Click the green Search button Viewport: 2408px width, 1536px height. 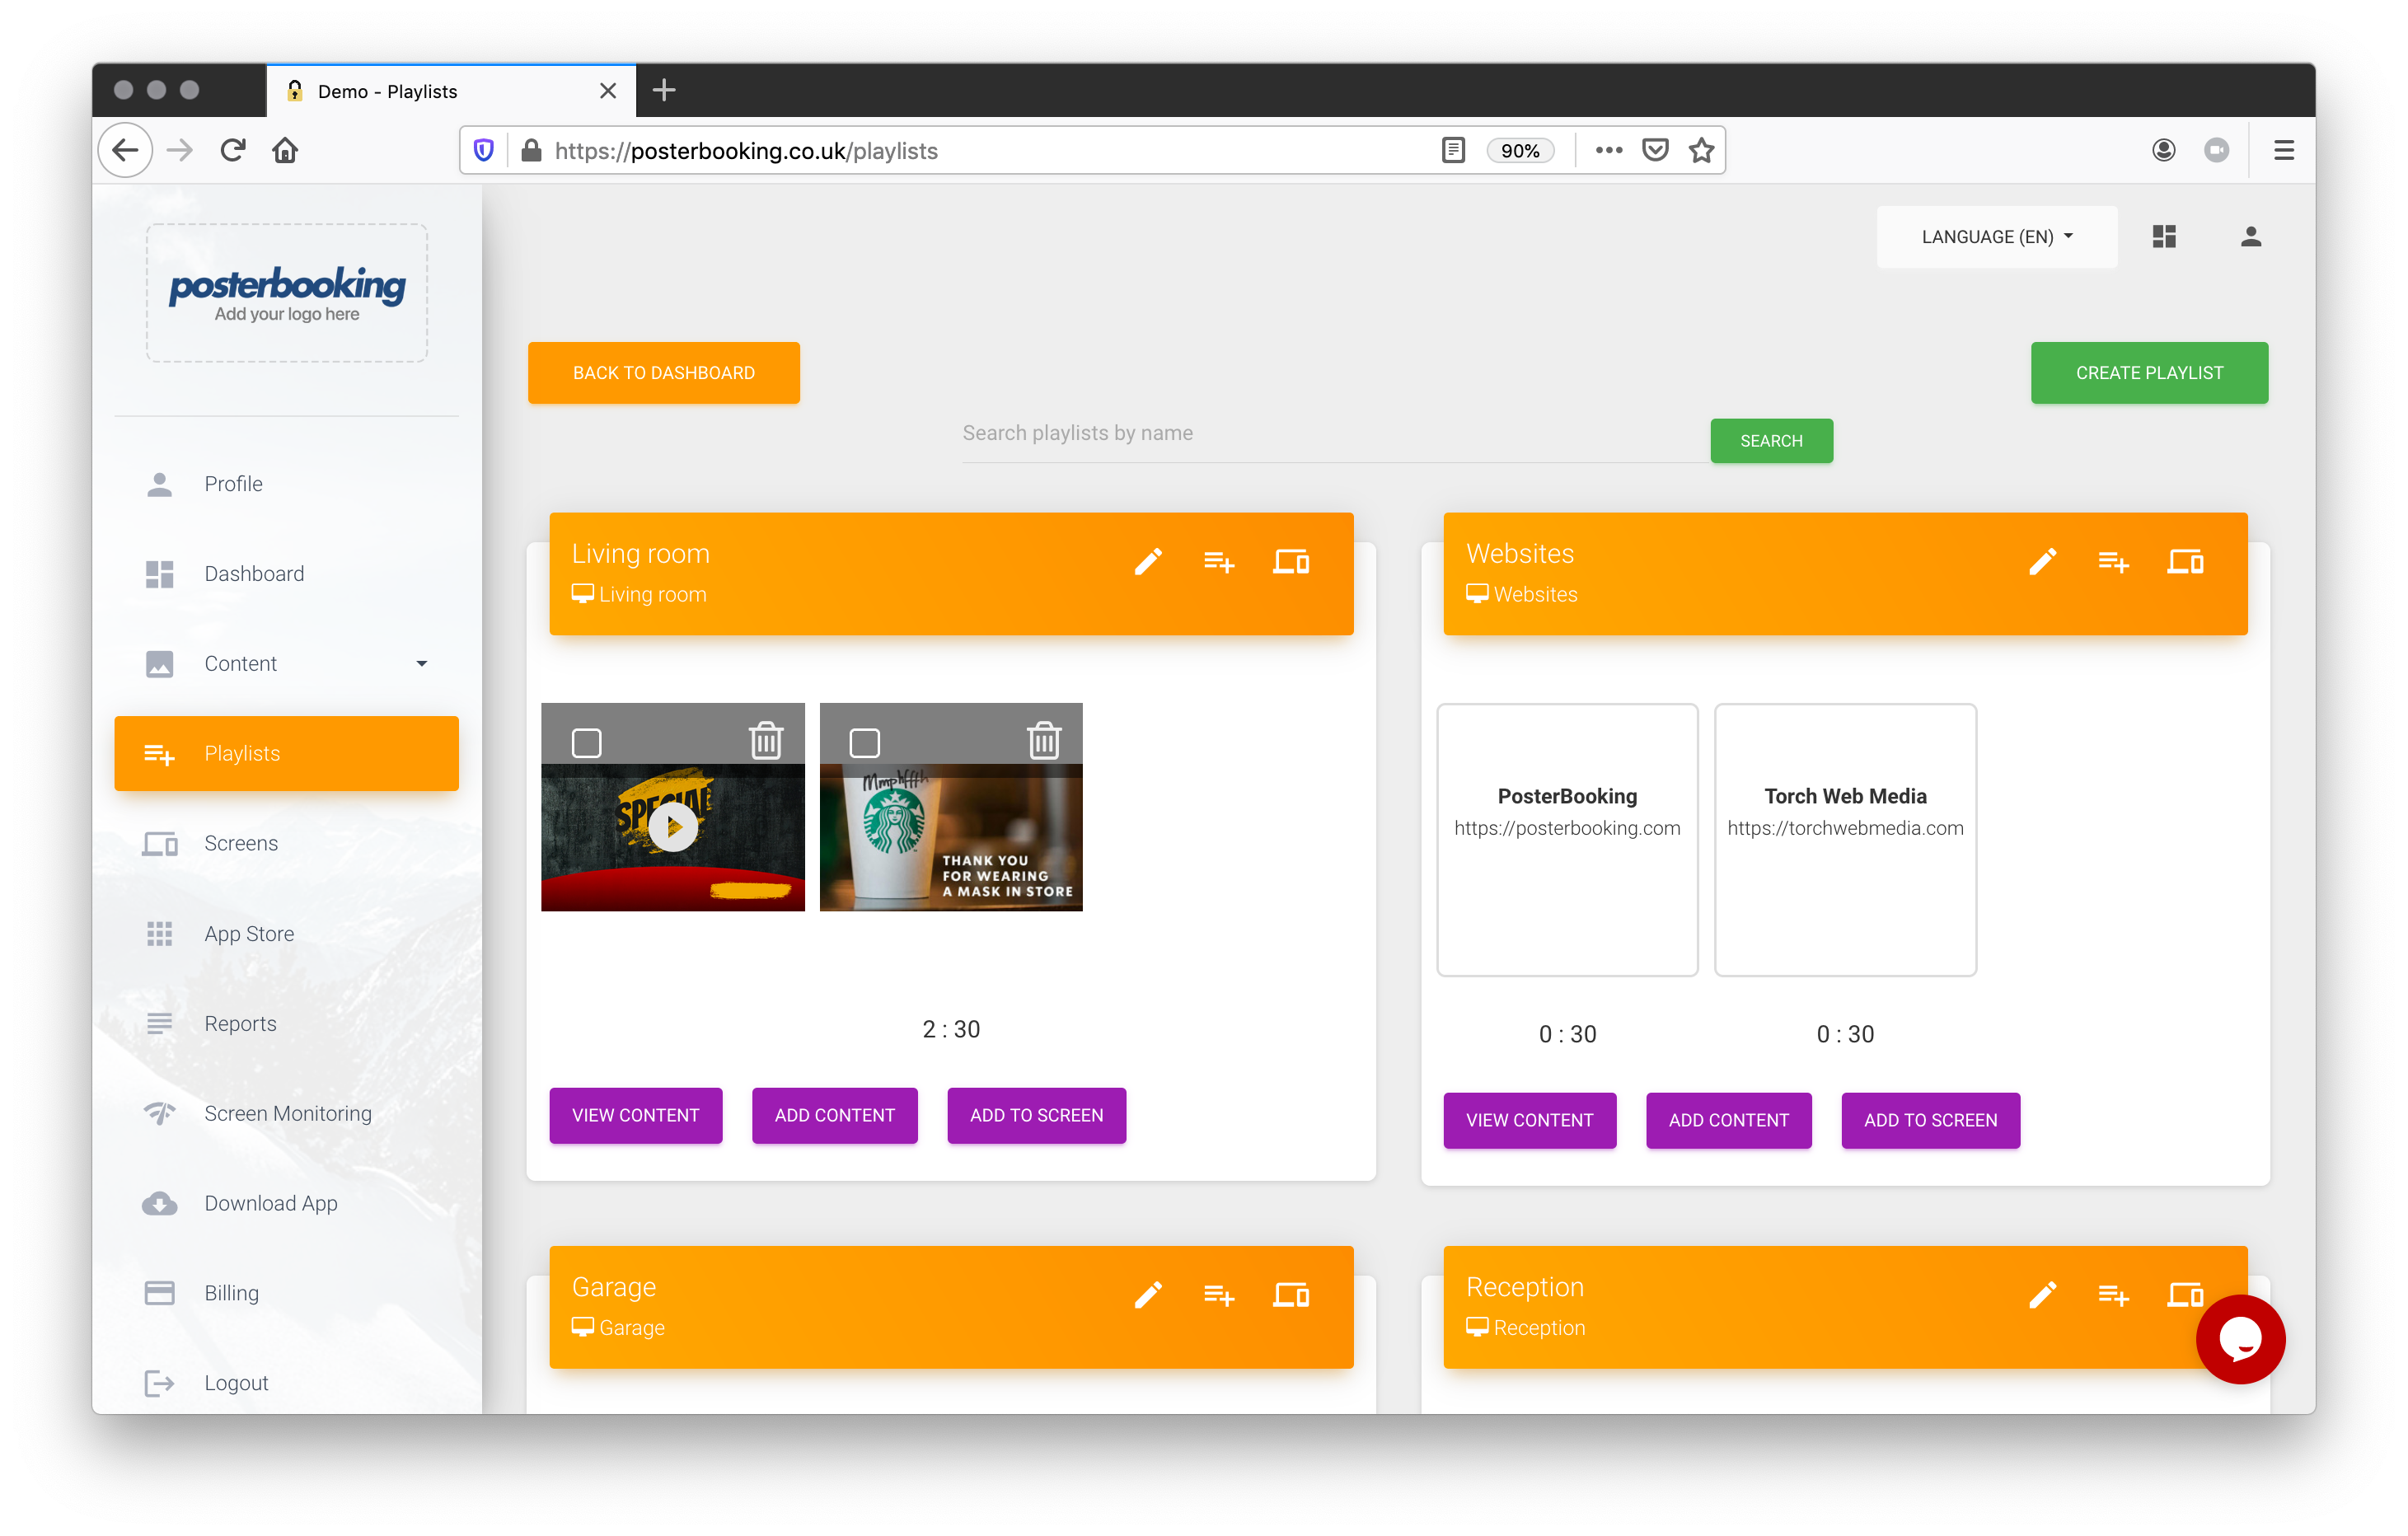[1771, 441]
